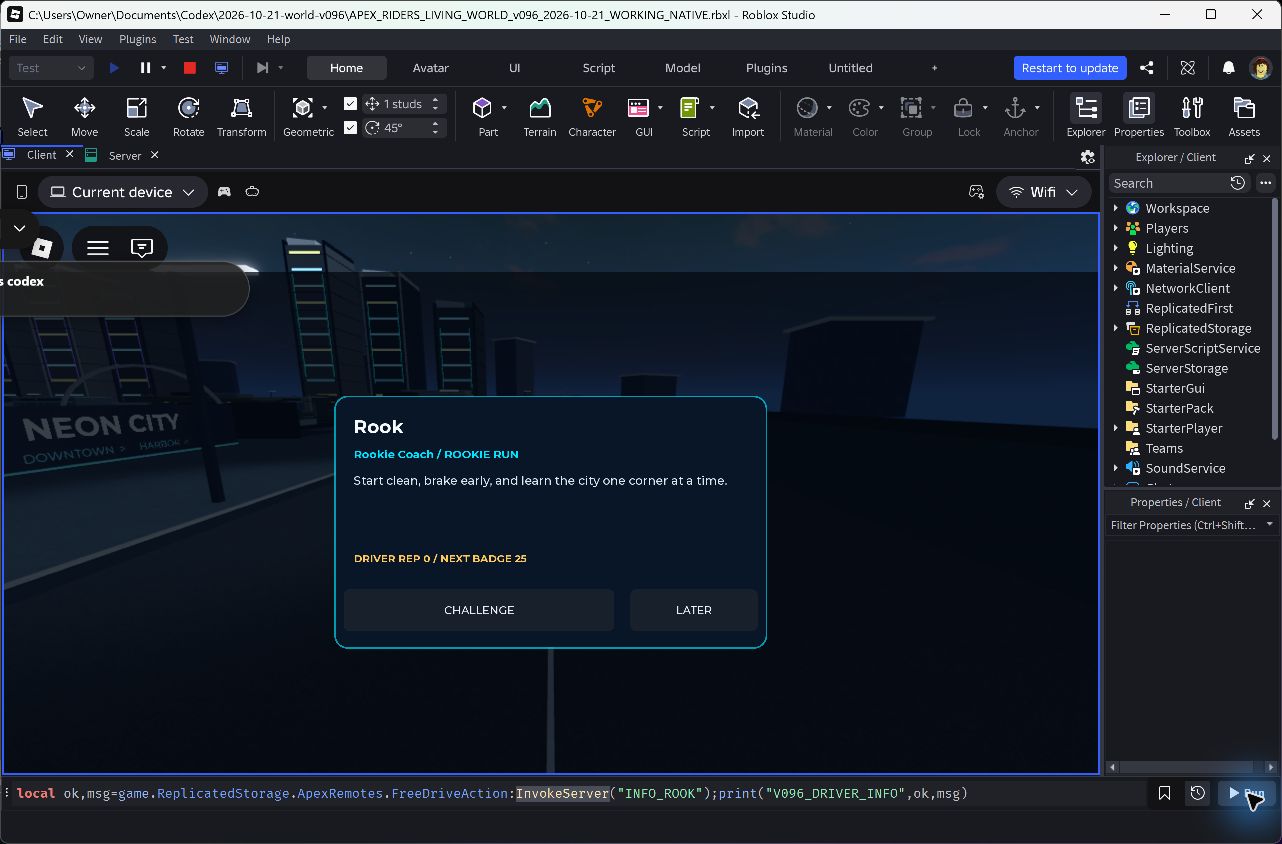Open the Character tool
The width and height of the screenshot is (1282, 844).
coord(592,116)
